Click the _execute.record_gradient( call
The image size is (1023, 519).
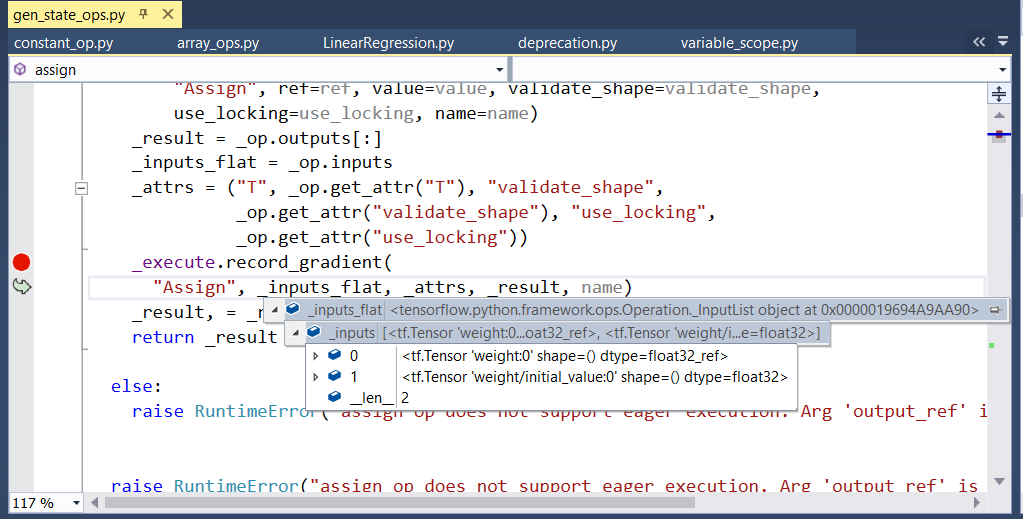261,262
